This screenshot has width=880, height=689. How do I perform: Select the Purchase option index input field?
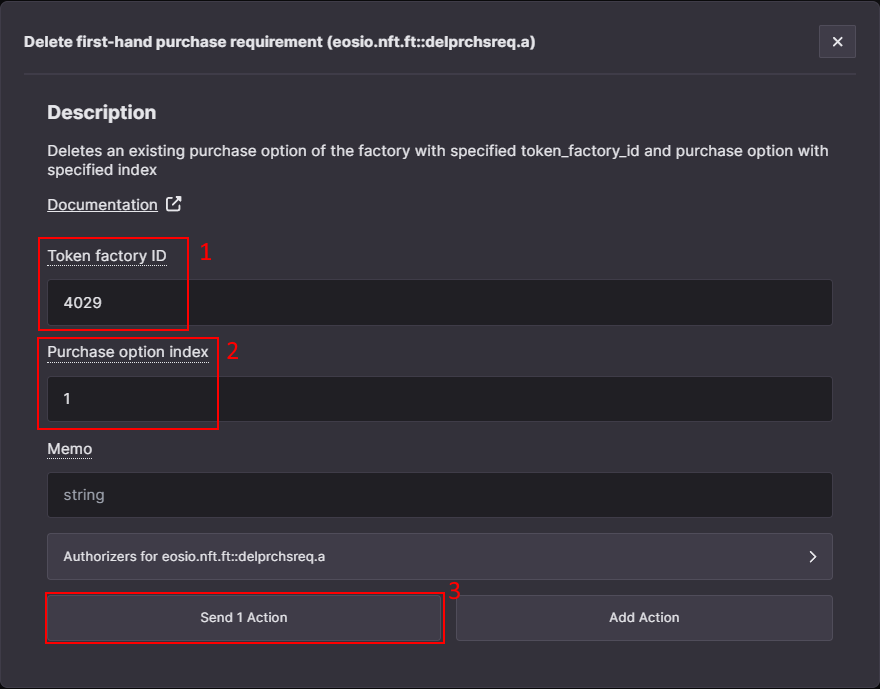tap(439, 399)
